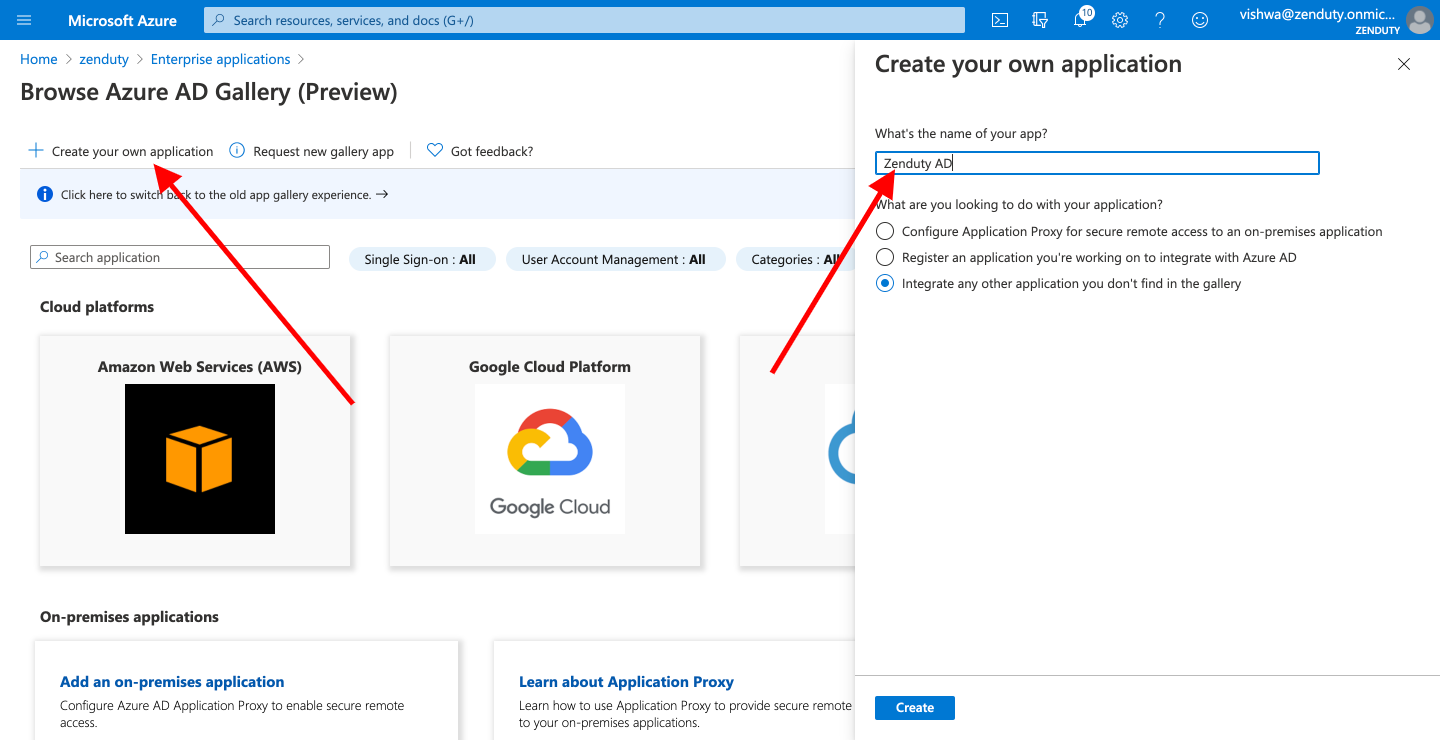1440x740 pixels.
Task: Open the feedback smiley icon
Action: (x=1200, y=20)
